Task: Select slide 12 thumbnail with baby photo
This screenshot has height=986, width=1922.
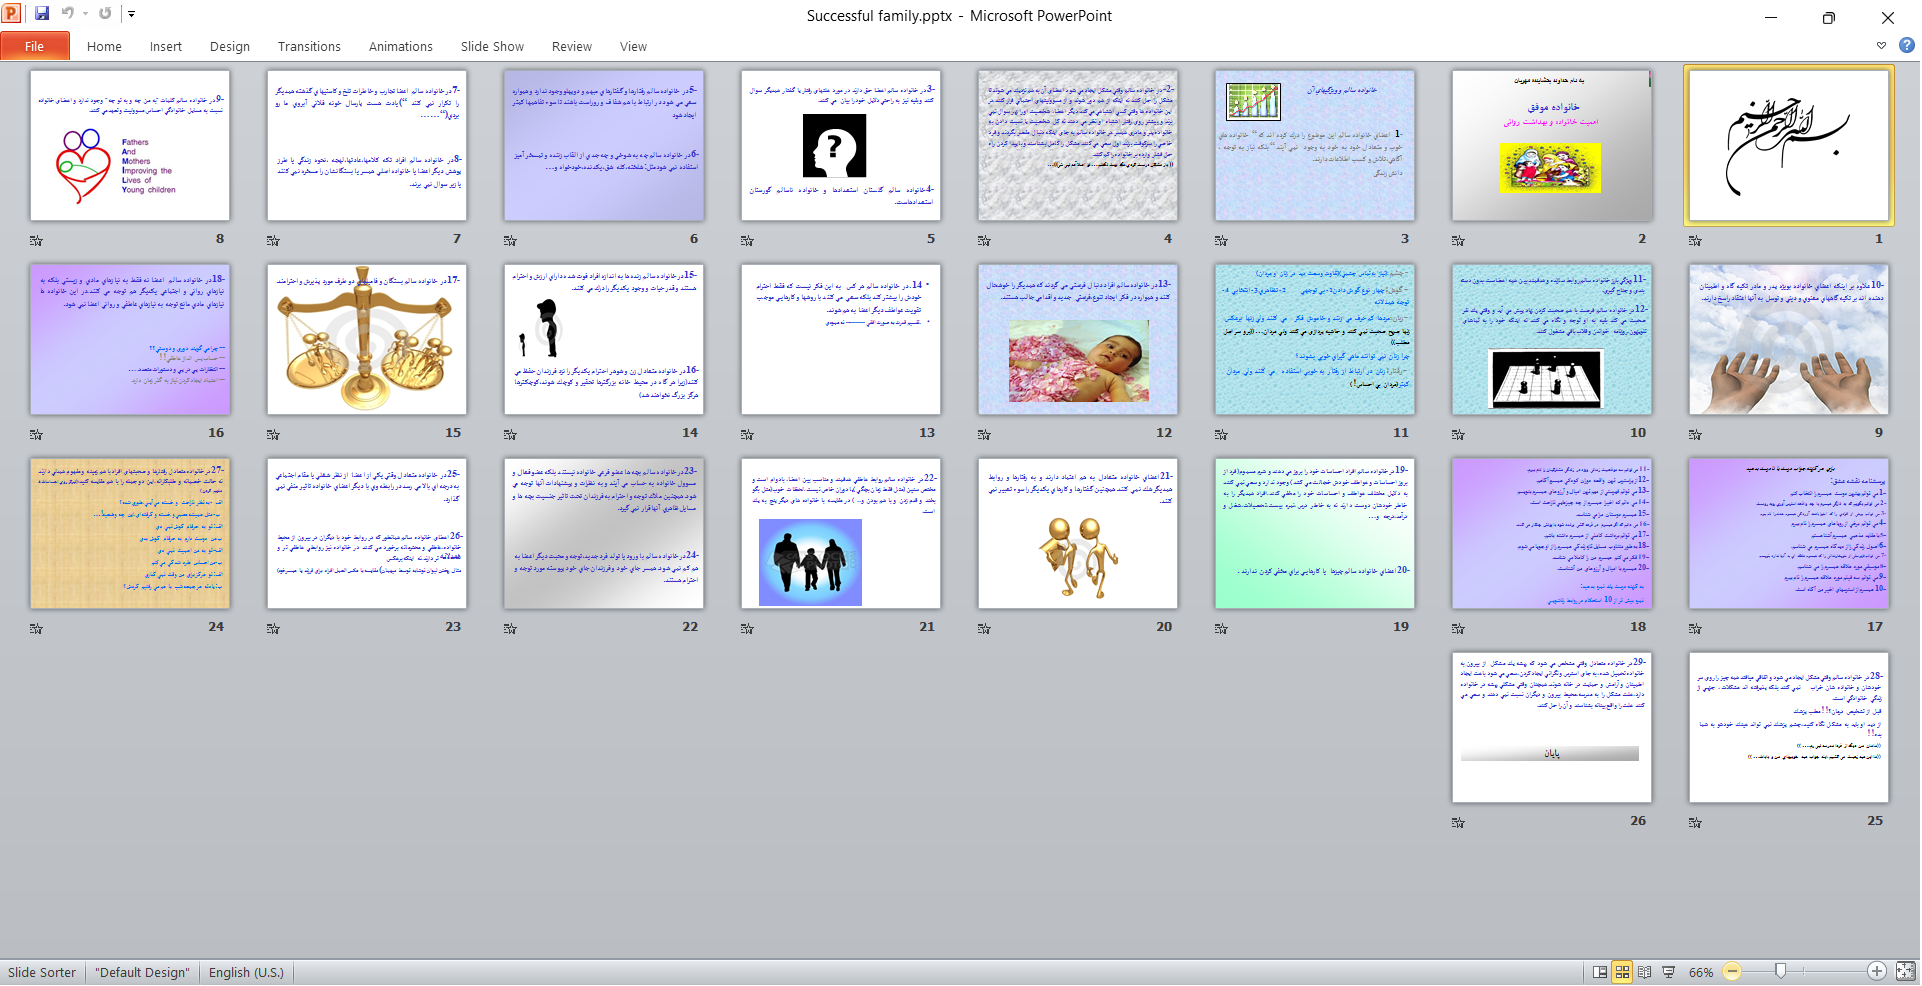Action: (1078, 339)
